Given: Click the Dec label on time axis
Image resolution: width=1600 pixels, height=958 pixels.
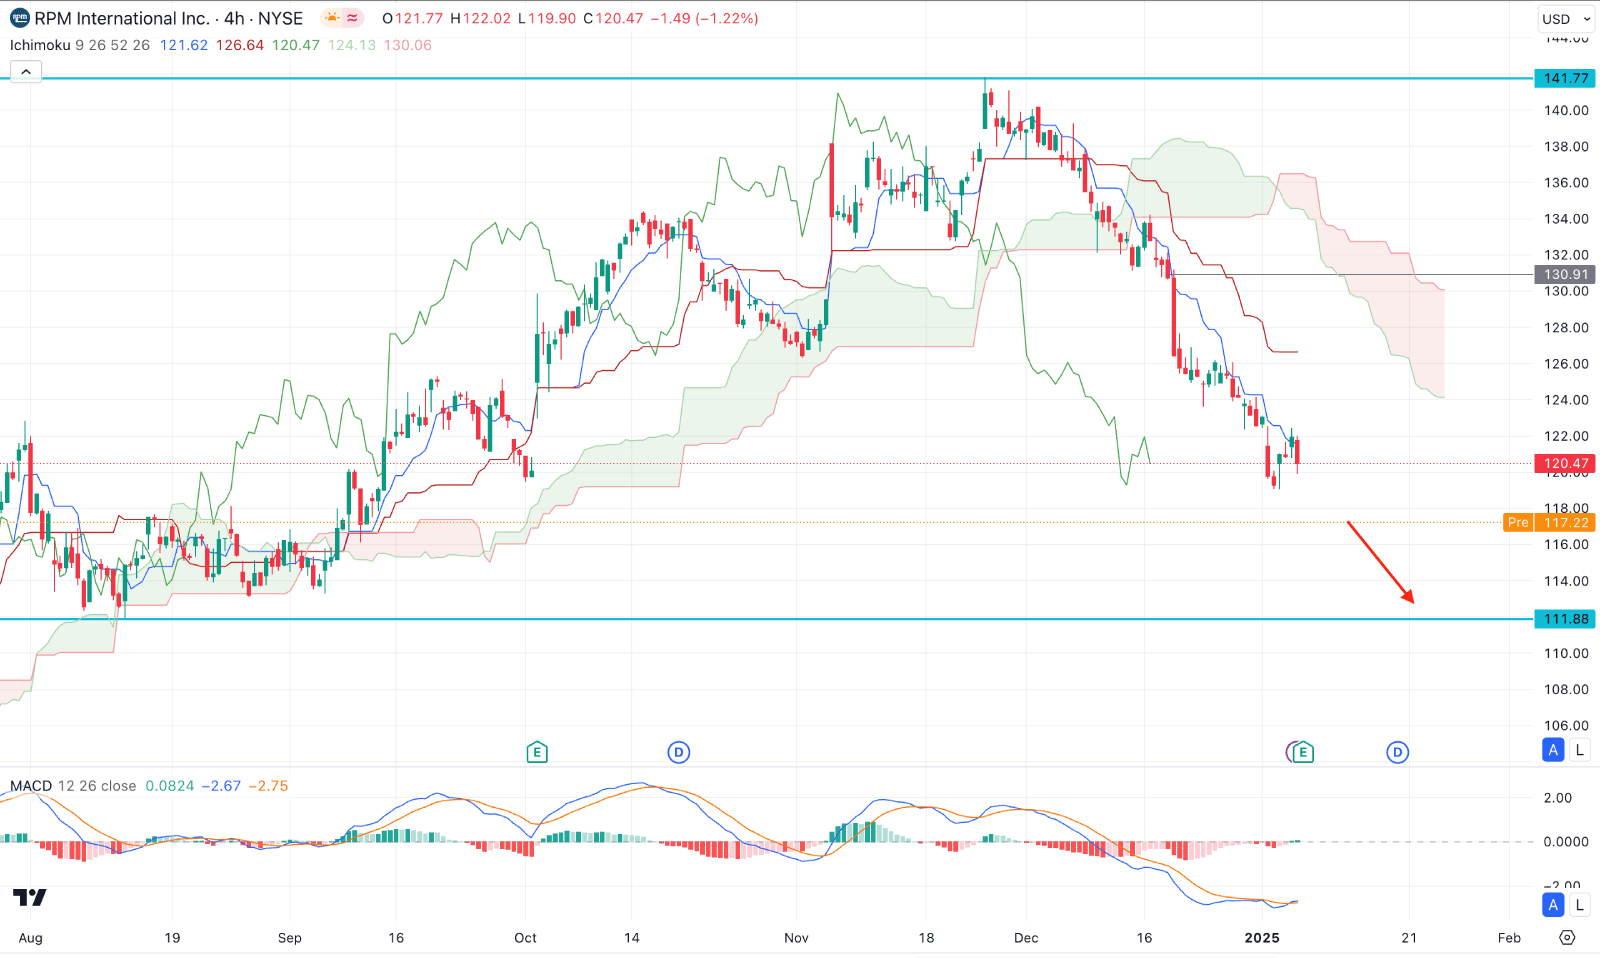Looking at the screenshot, I should (x=1026, y=938).
